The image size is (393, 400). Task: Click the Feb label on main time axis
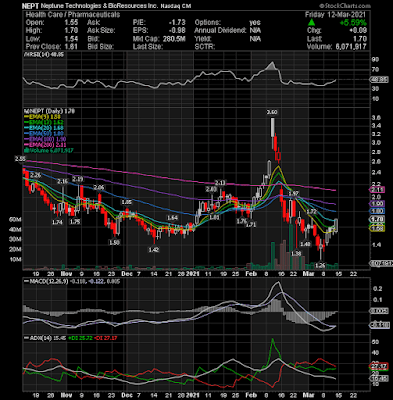251,274
